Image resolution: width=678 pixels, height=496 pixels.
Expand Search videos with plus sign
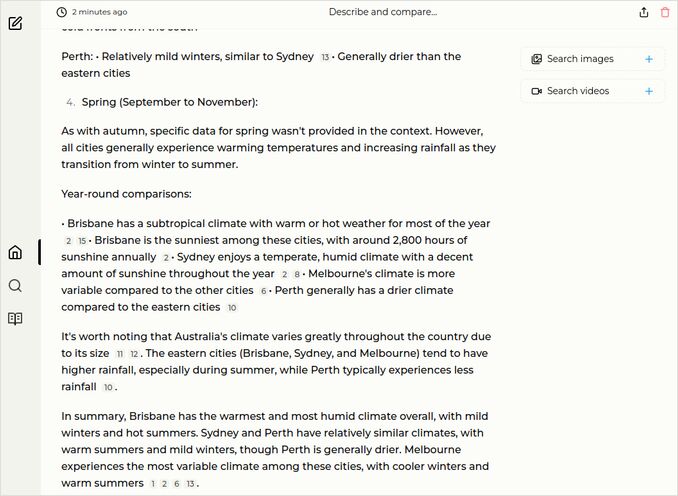[649, 91]
